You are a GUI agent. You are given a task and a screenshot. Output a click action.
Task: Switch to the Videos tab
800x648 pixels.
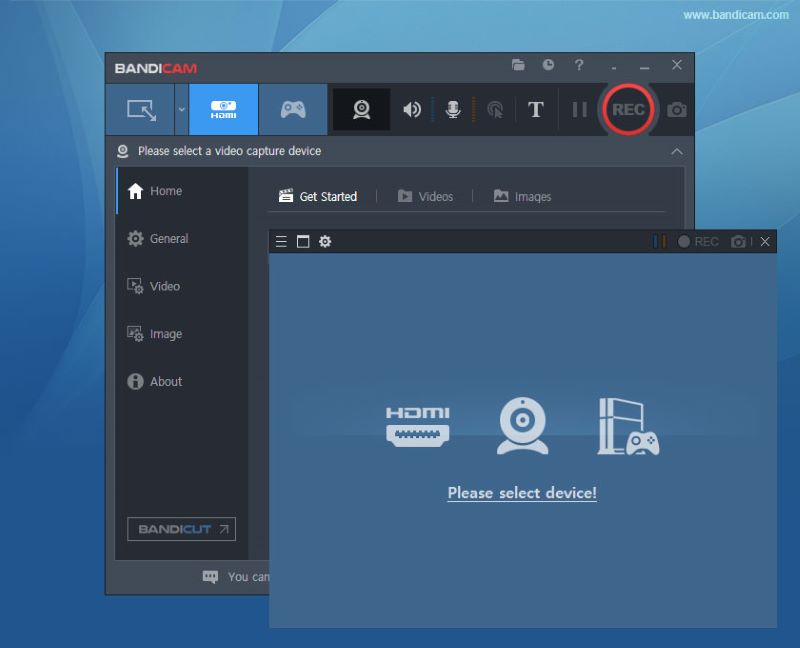425,196
